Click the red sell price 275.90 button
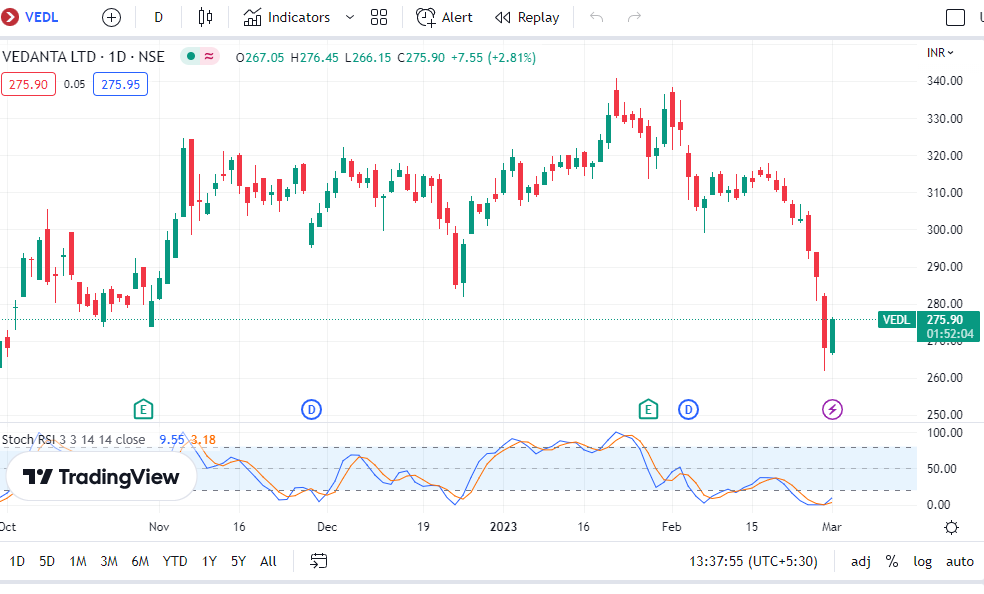 28,84
